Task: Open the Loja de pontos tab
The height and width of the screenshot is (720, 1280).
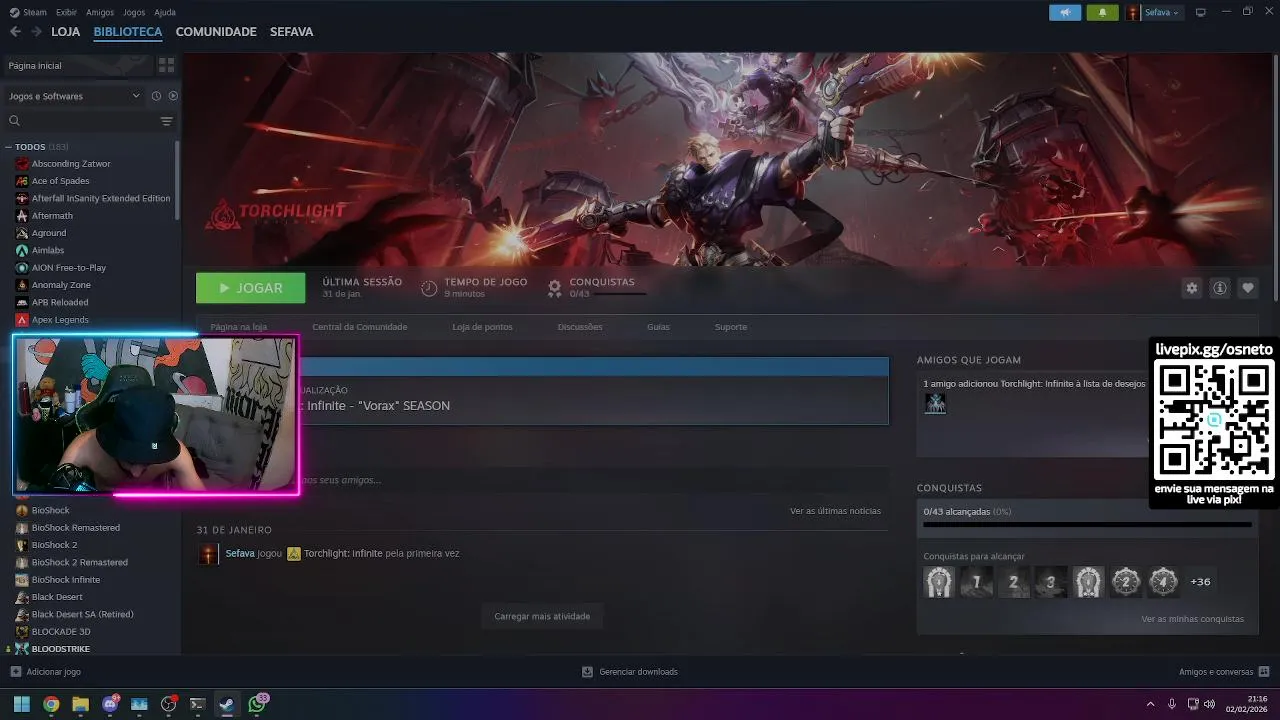Action: coord(482,327)
